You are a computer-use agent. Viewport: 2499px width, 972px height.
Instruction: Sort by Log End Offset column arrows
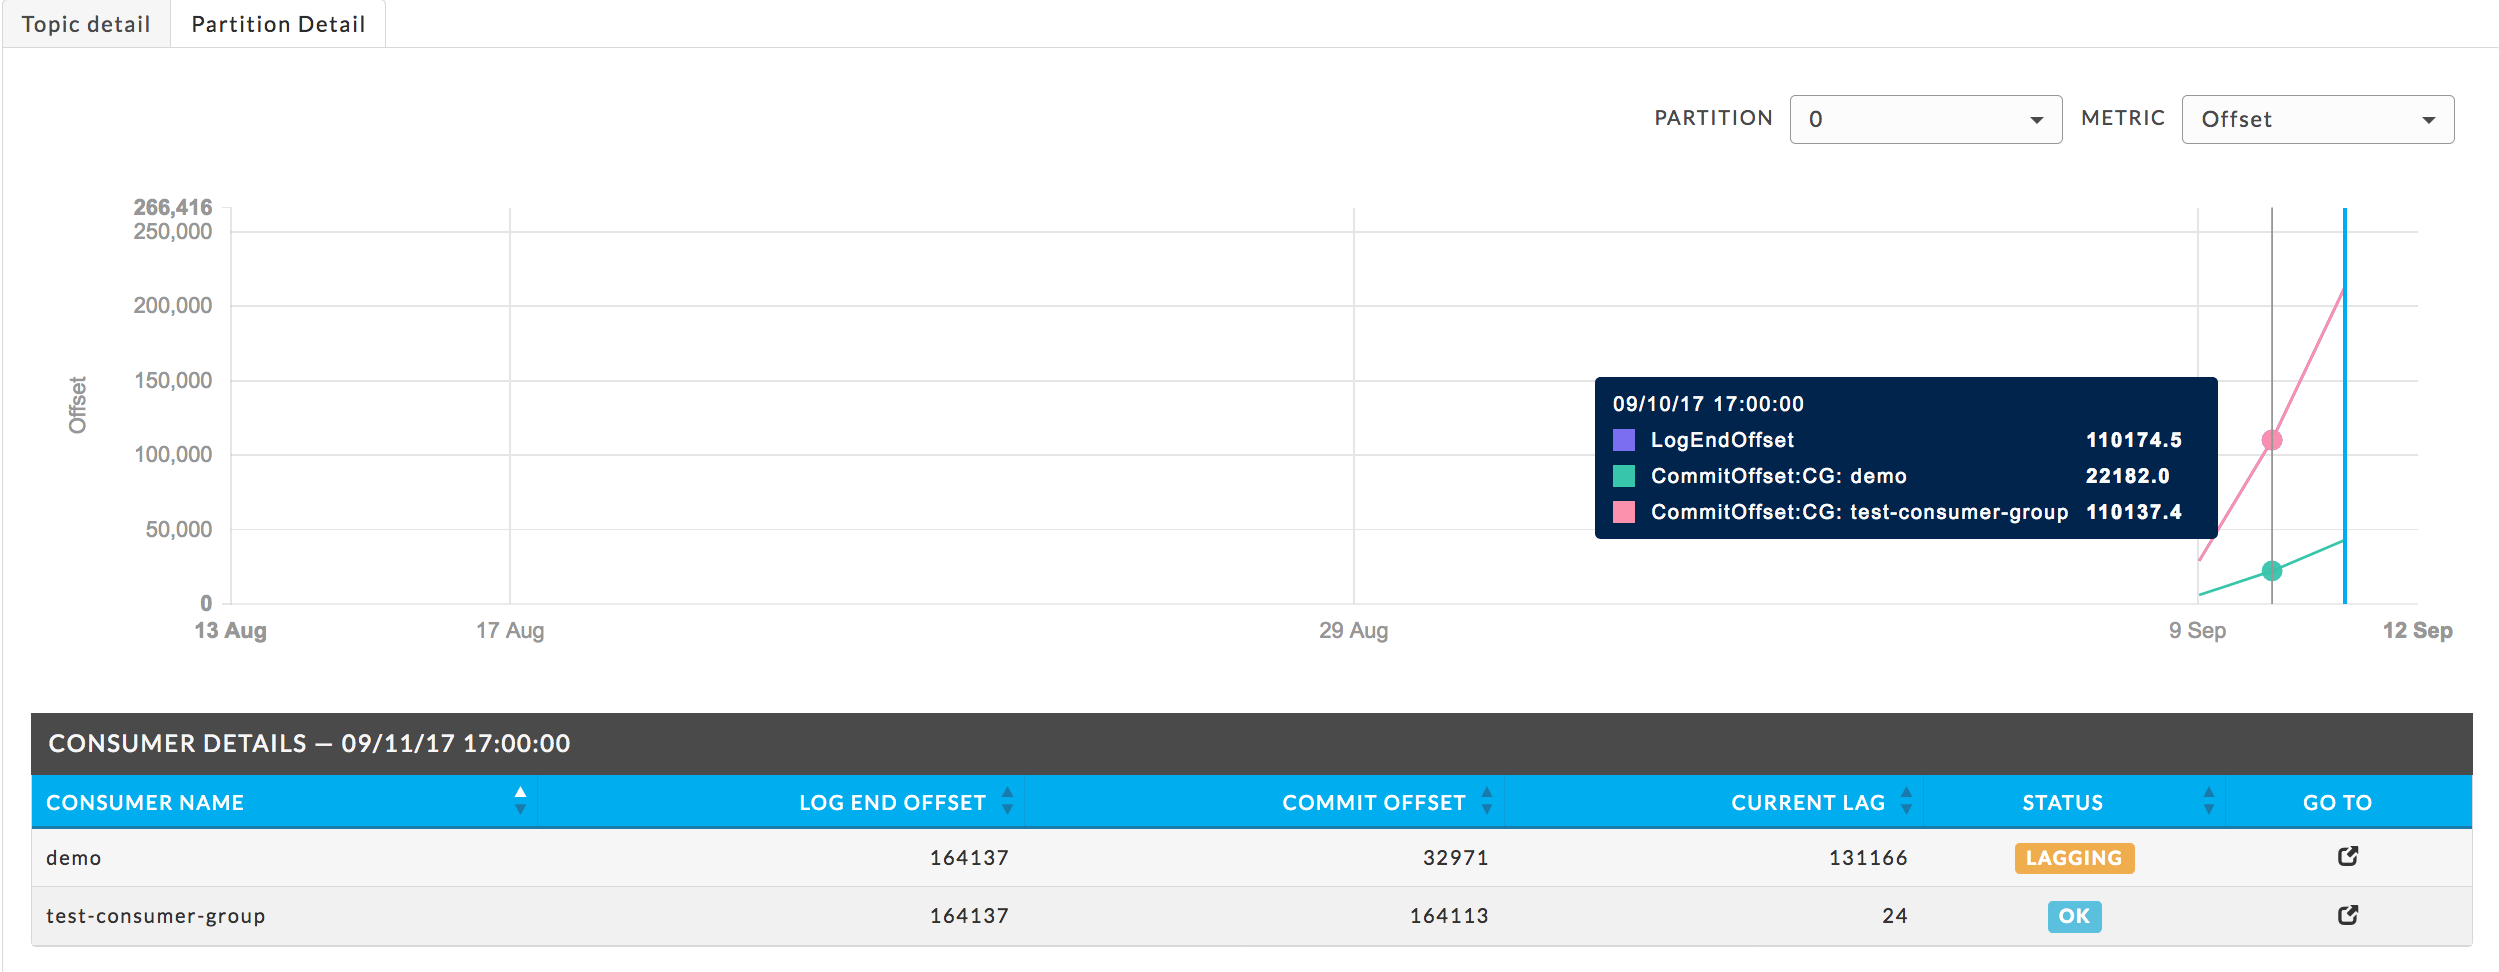(1007, 801)
